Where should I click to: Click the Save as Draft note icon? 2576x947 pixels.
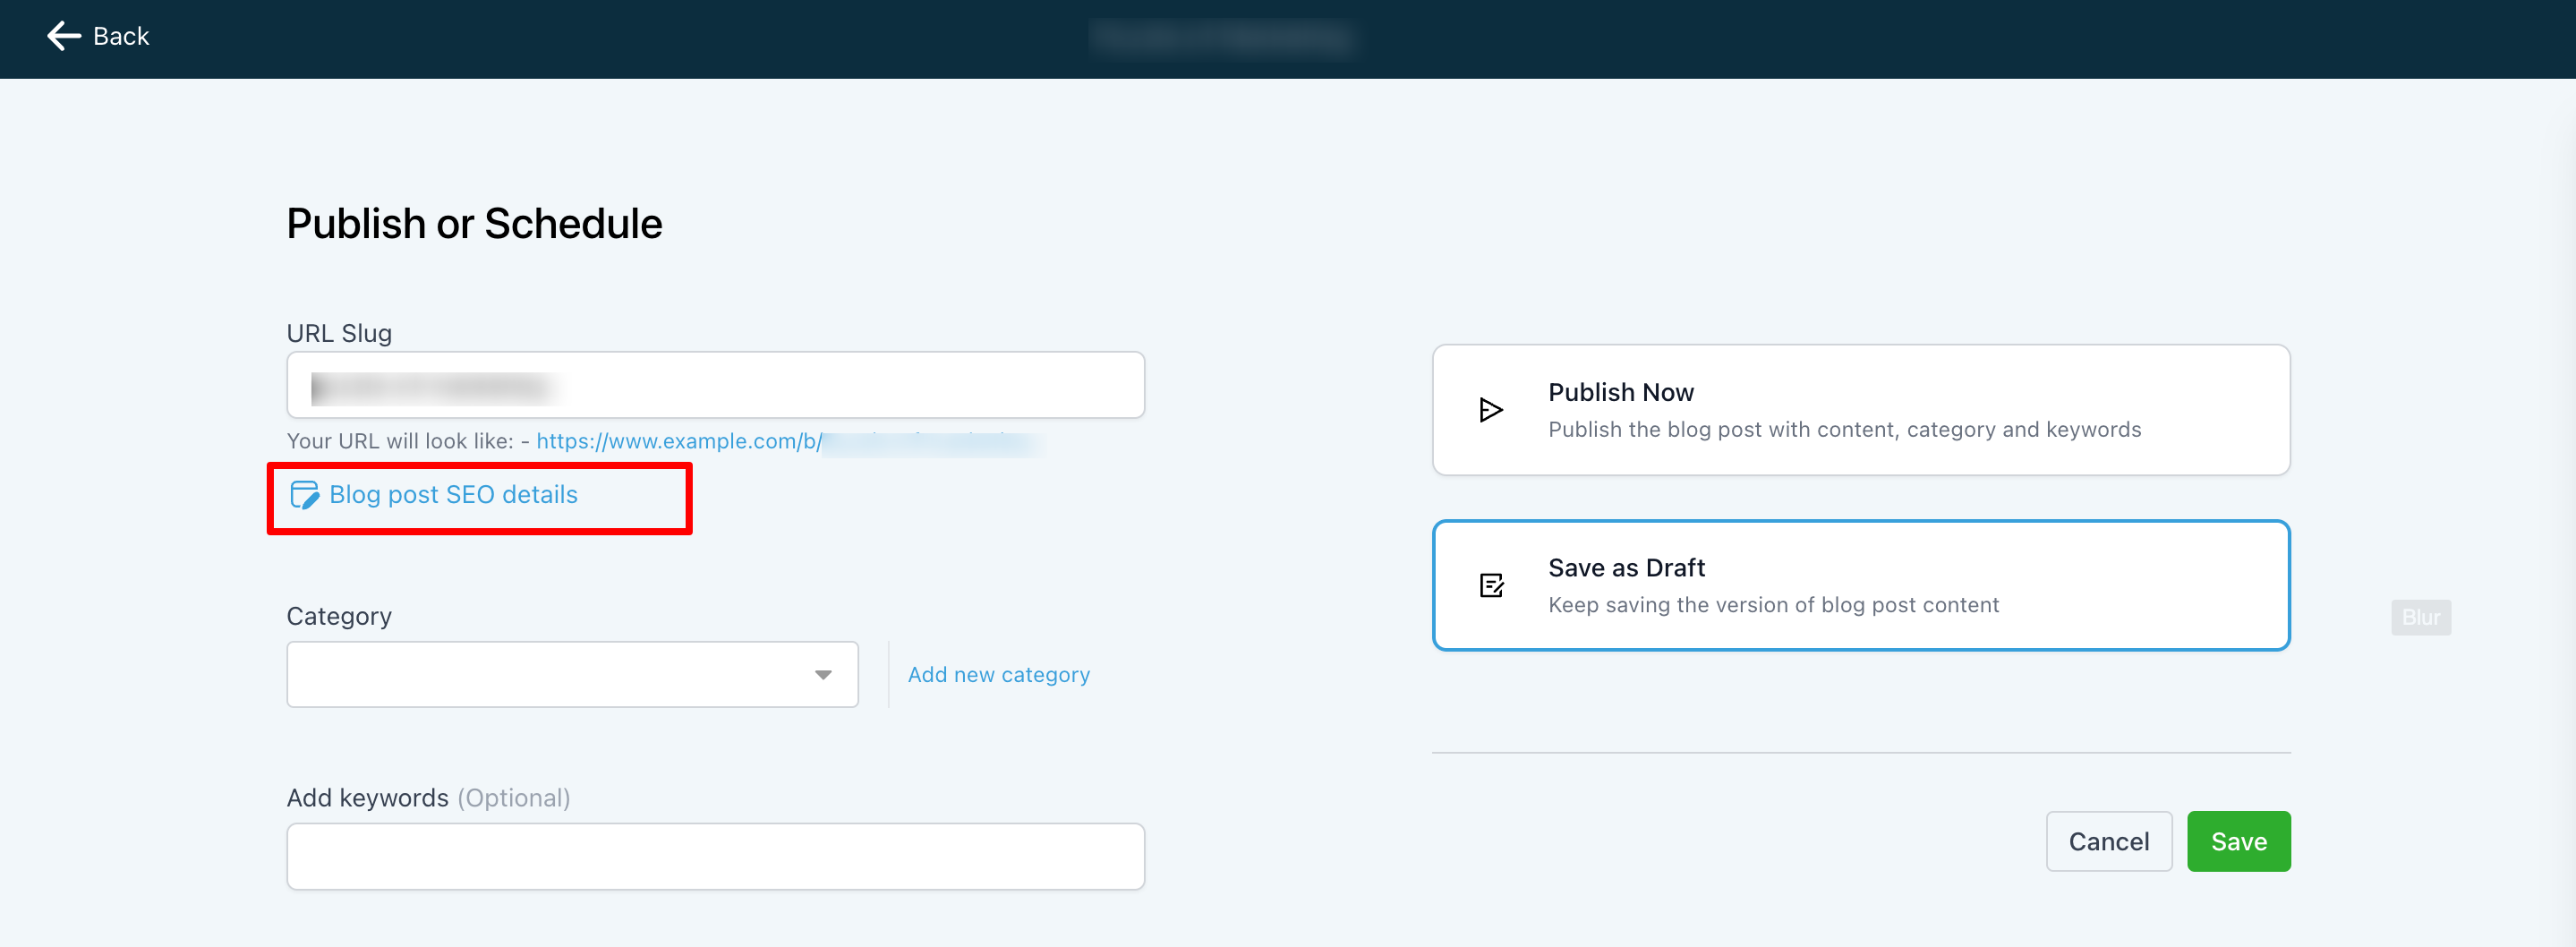pyautogui.click(x=1491, y=585)
